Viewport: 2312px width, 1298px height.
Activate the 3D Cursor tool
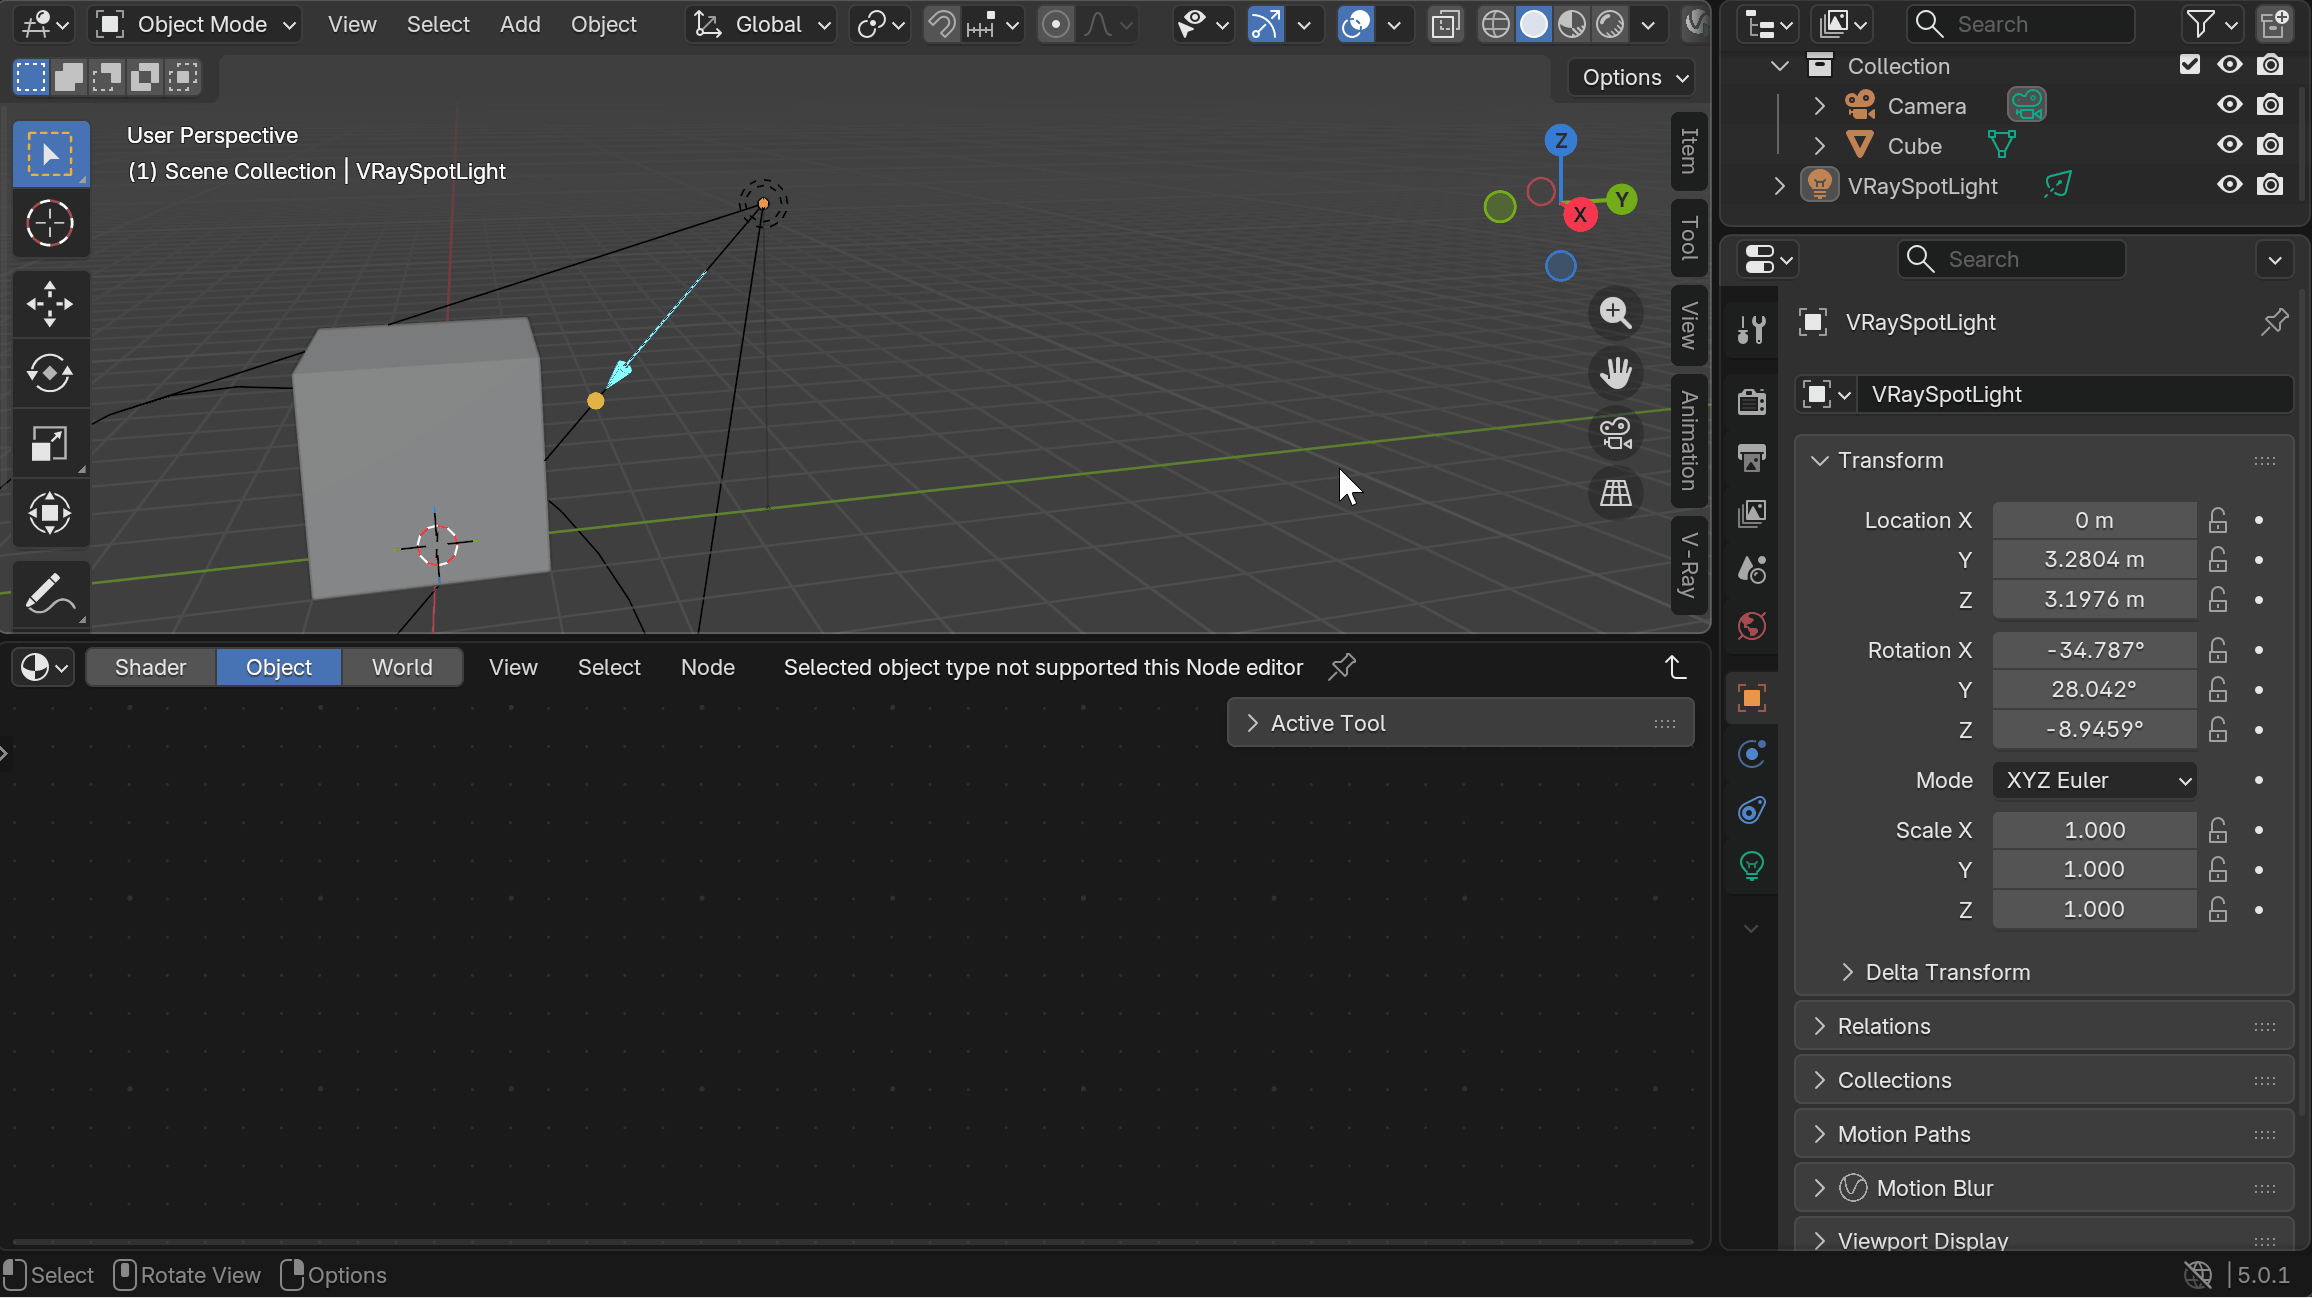point(50,223)
